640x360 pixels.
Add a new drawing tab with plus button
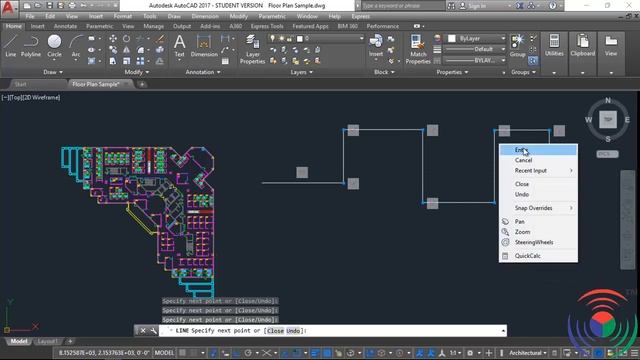click(142, 84)
